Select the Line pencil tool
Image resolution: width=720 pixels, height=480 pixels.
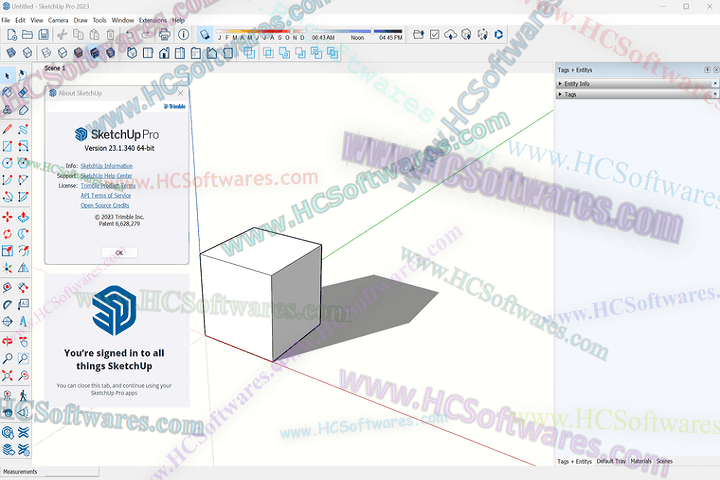coord(7,129)
